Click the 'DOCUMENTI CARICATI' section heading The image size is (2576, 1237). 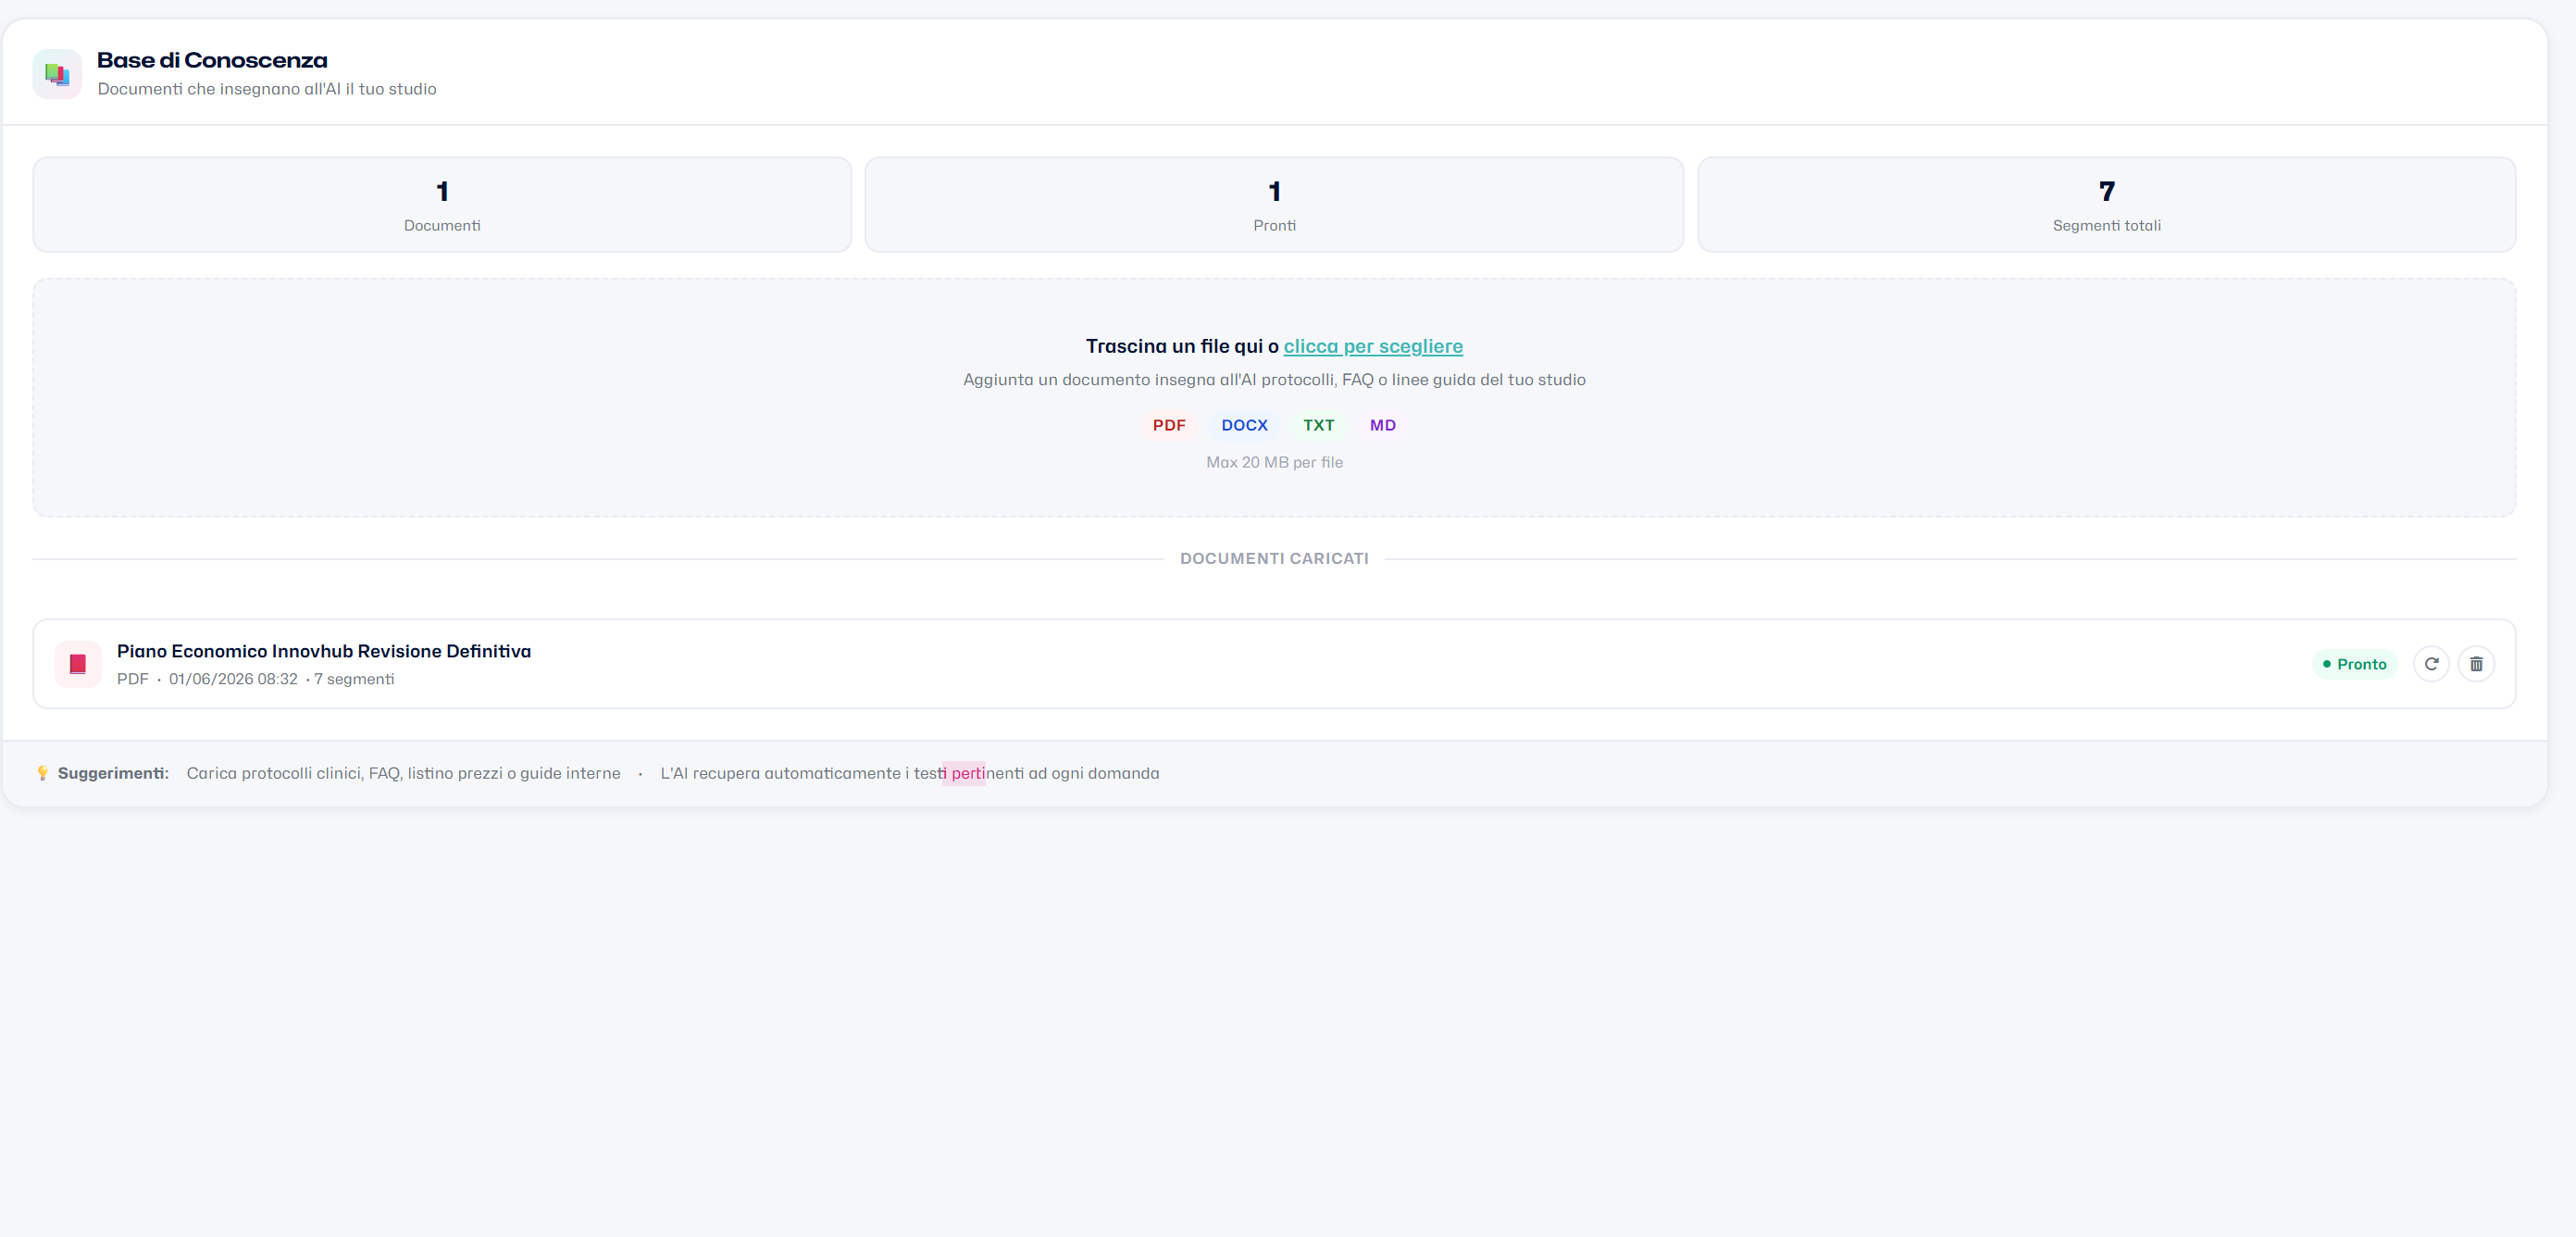pyautogui.click(x=1274, y=558)
